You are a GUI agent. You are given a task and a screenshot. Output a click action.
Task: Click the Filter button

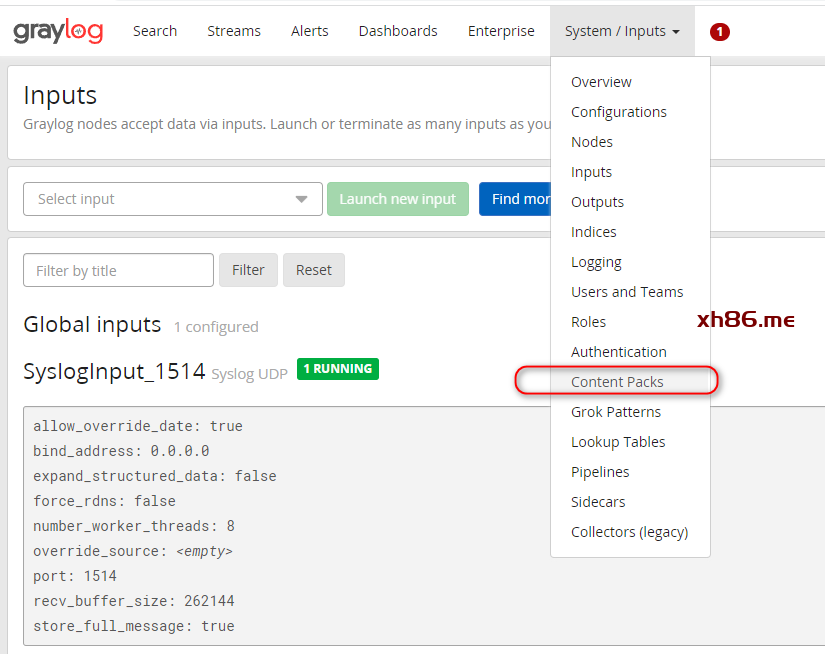pyautogui.click(x=248, y=270)
